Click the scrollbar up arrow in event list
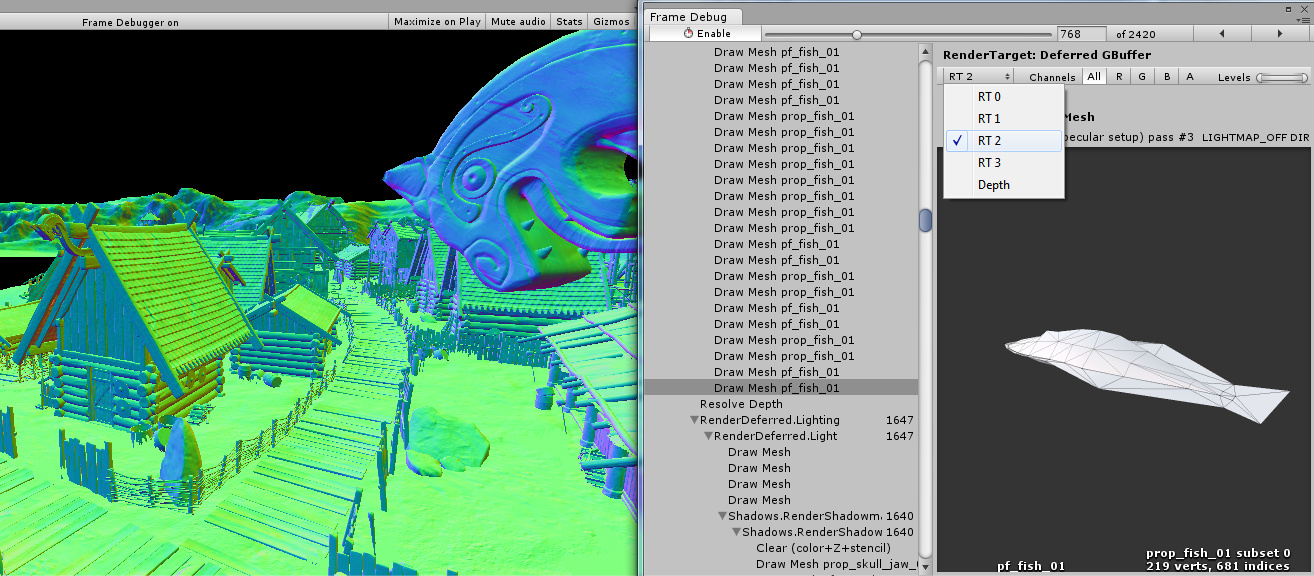The image size is (1314, 576). pyautogui.click(x=925, y=51)
